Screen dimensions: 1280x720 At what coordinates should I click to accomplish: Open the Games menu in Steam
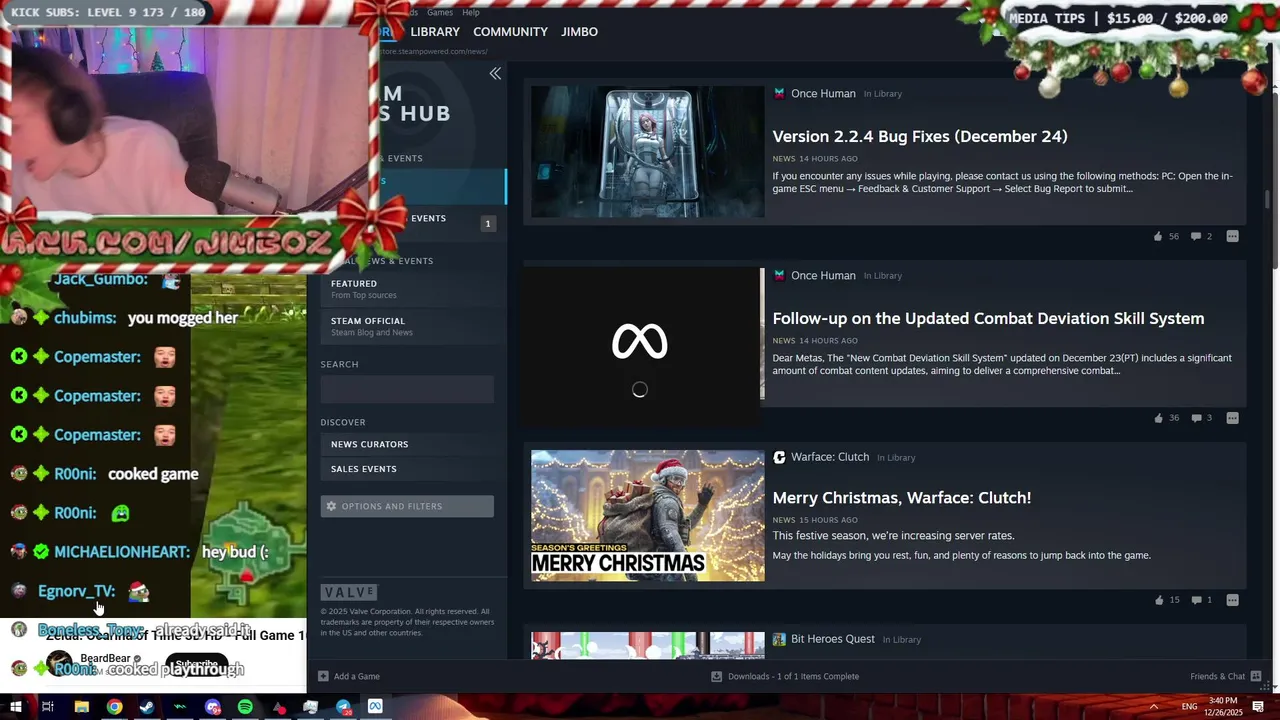[x=440, y=12]
